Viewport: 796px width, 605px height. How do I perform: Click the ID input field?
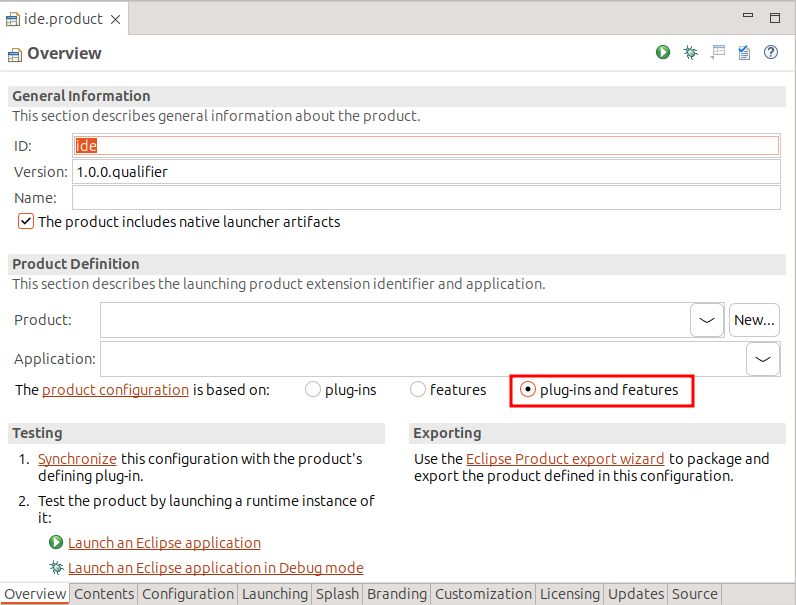(x=426, y=146)
